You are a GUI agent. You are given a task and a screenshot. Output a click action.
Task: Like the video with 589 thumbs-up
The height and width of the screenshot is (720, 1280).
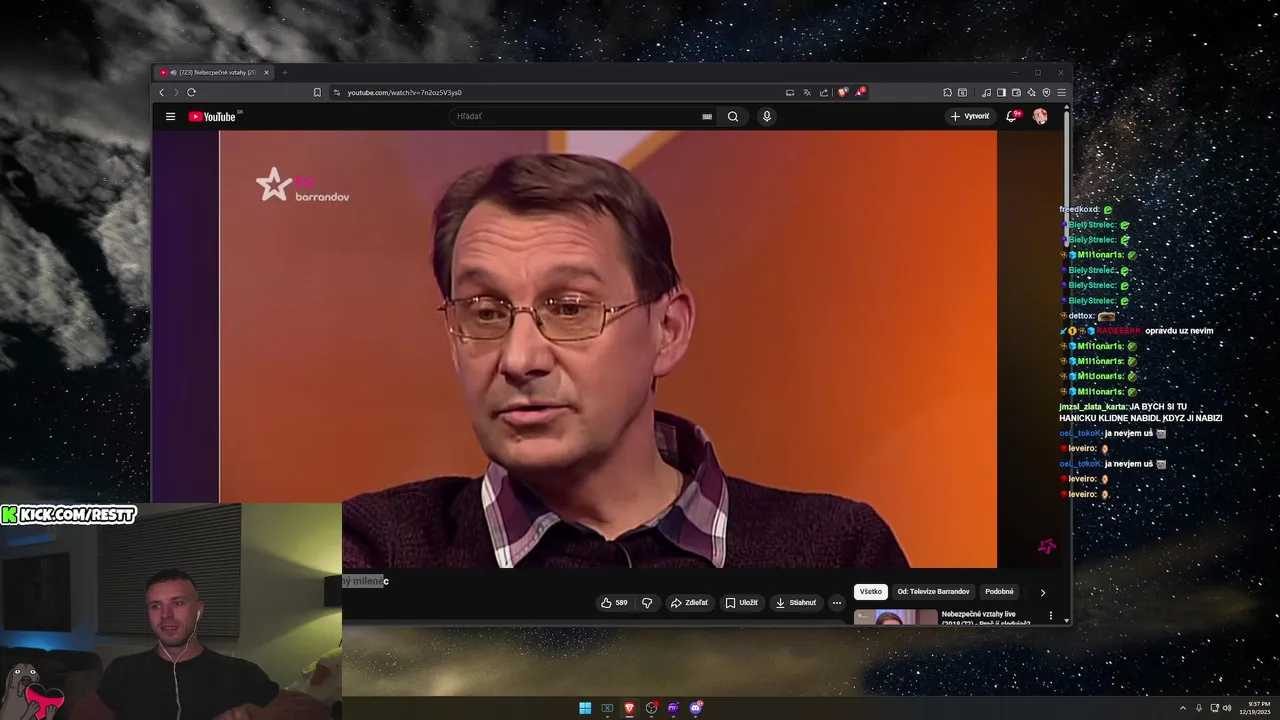coord(614,603)
